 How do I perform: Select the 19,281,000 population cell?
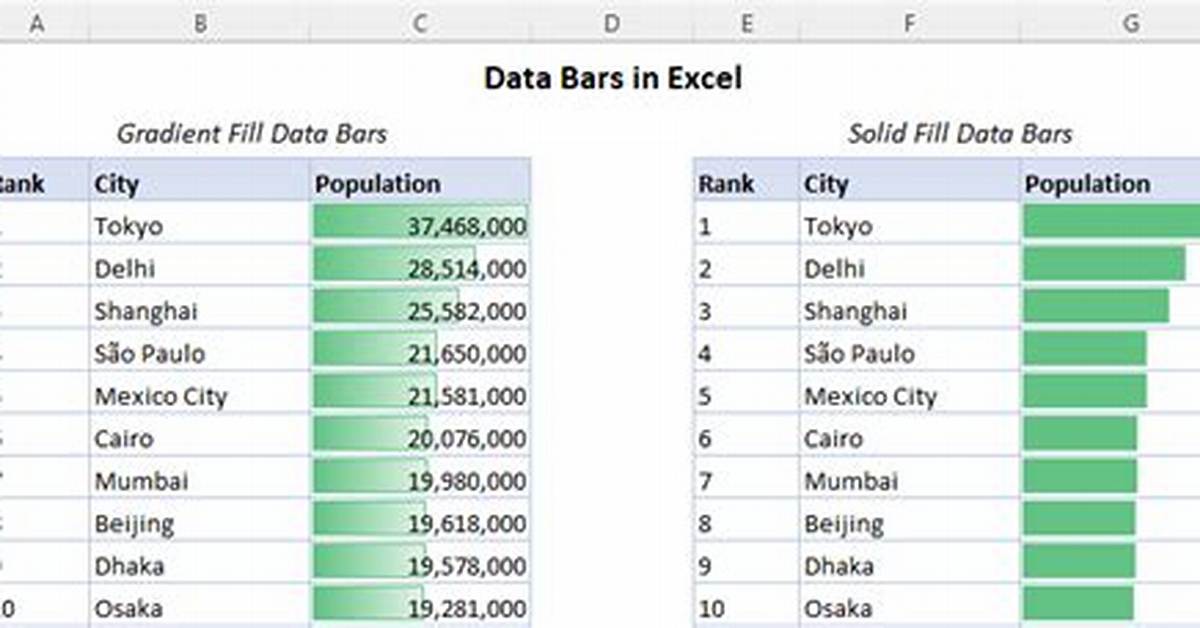click(x=420, y=607)
